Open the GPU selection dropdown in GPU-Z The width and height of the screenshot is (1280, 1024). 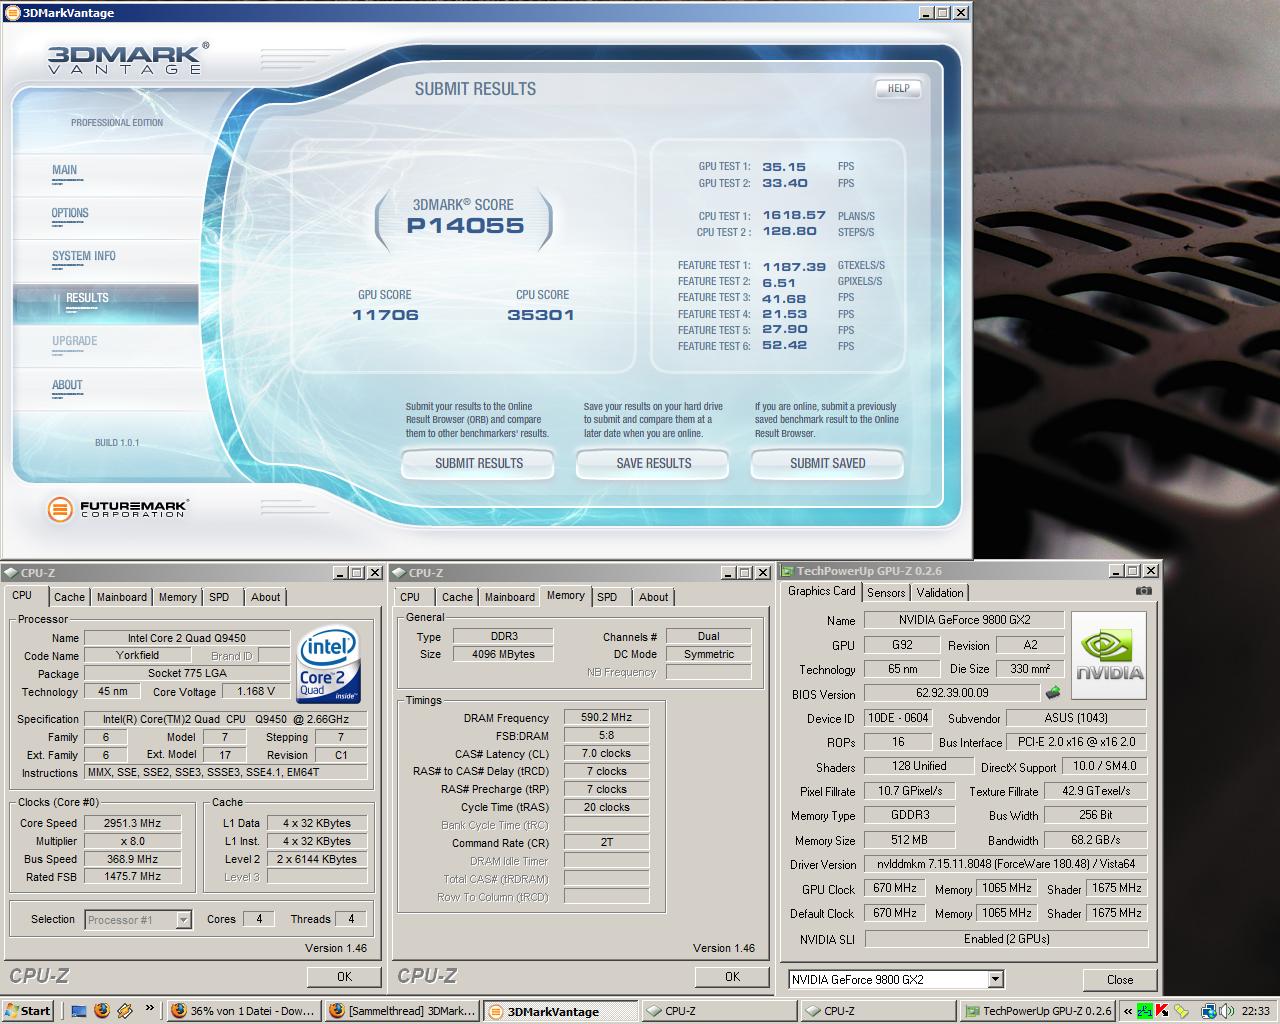[x=995, y=980]
